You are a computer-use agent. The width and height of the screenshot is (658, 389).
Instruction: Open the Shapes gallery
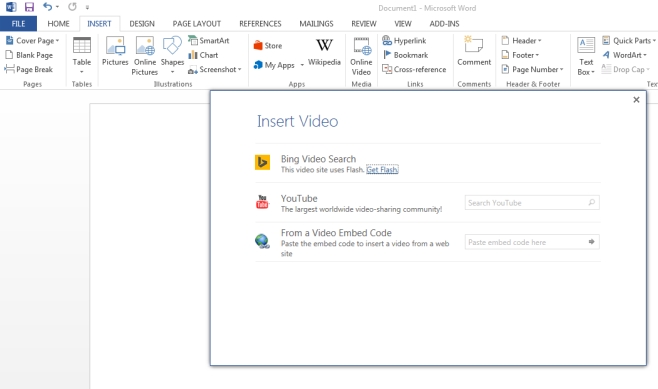click(172, 55)
